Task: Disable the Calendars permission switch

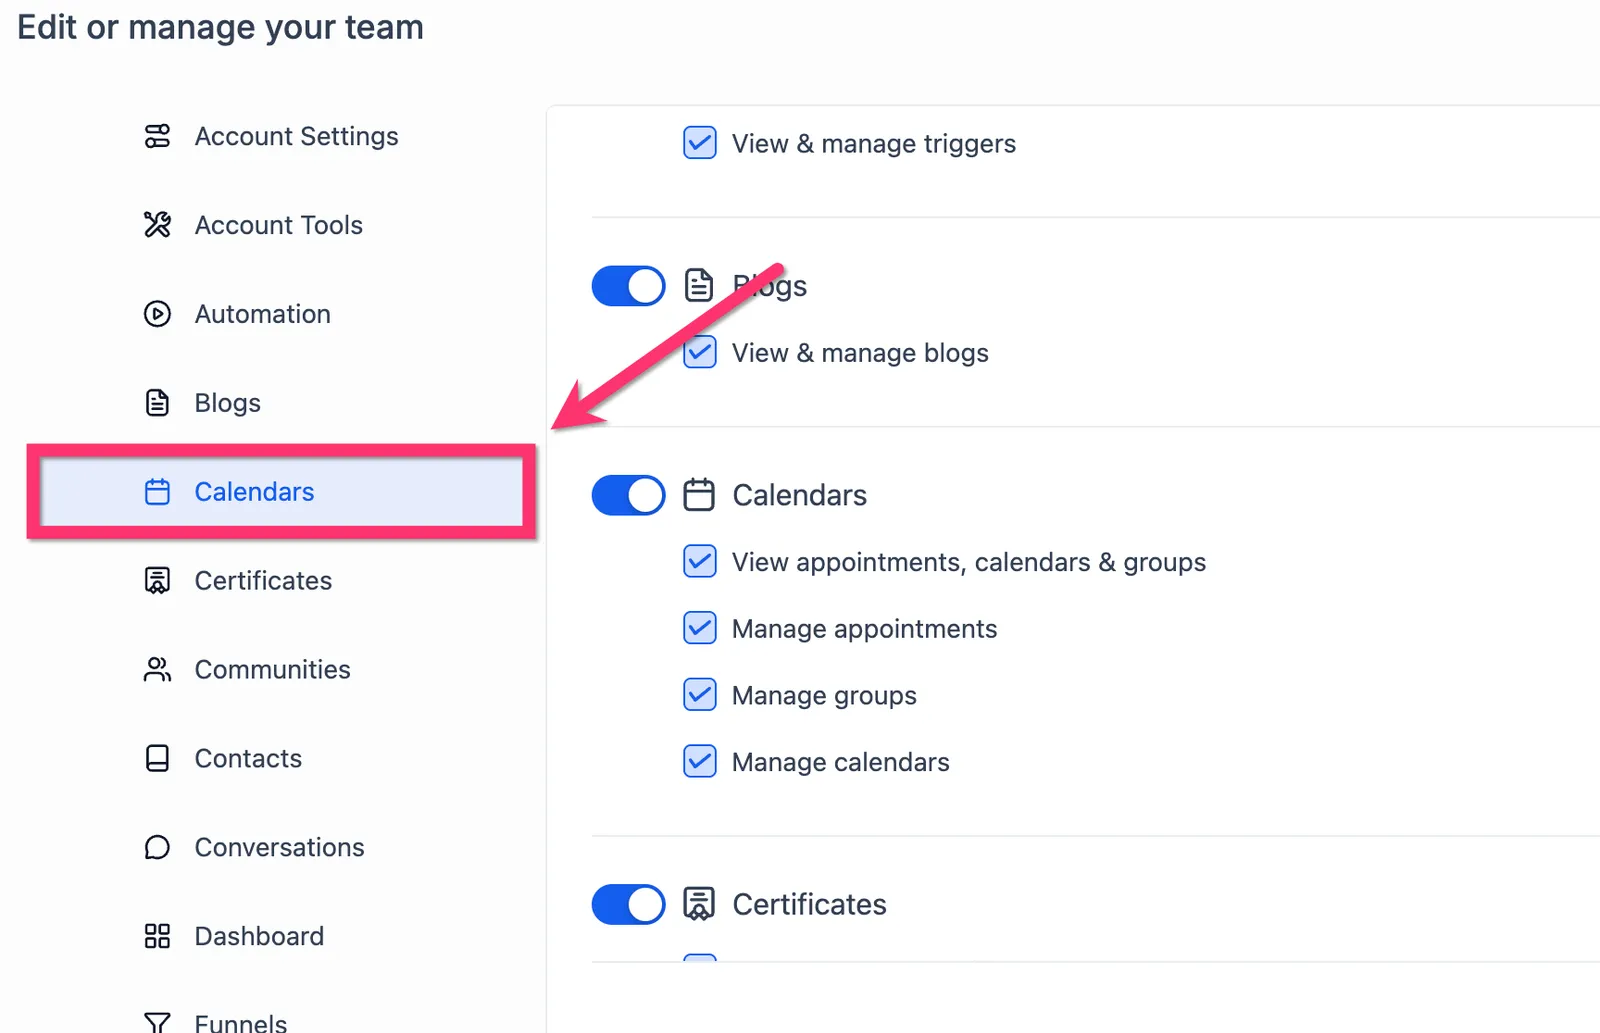Action: [628, 495]
